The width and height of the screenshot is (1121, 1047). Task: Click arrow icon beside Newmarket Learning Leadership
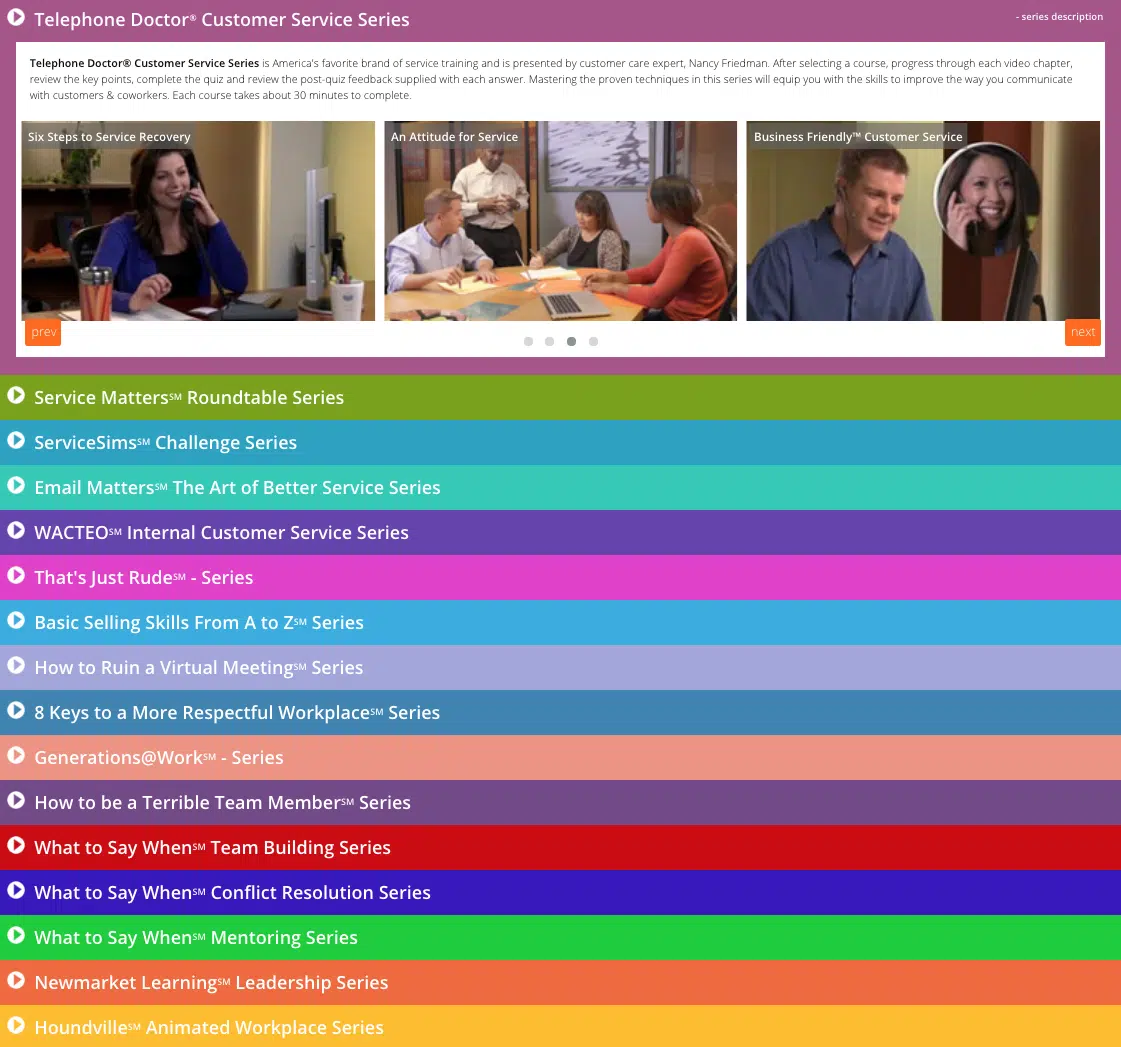(16, 981)
